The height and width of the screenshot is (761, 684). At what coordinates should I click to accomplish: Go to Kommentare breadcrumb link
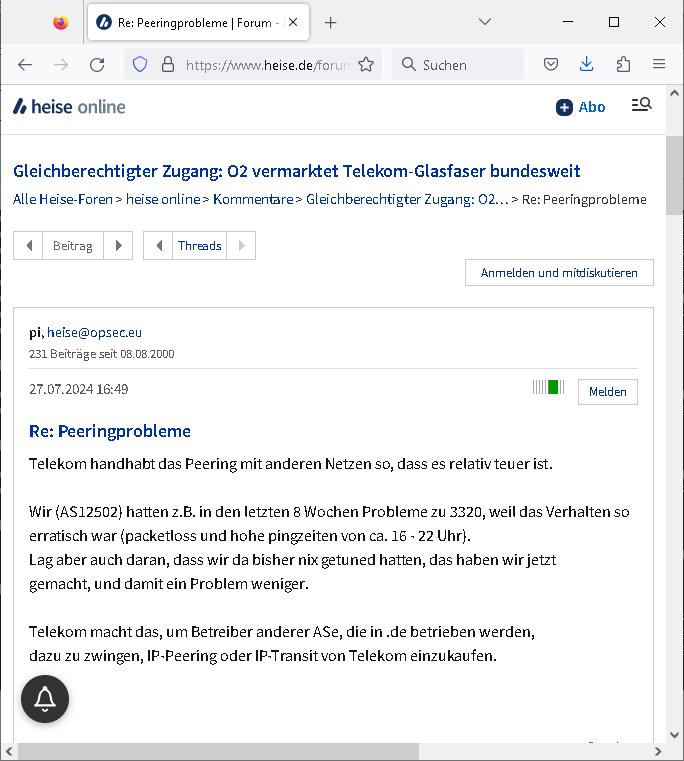253,199
